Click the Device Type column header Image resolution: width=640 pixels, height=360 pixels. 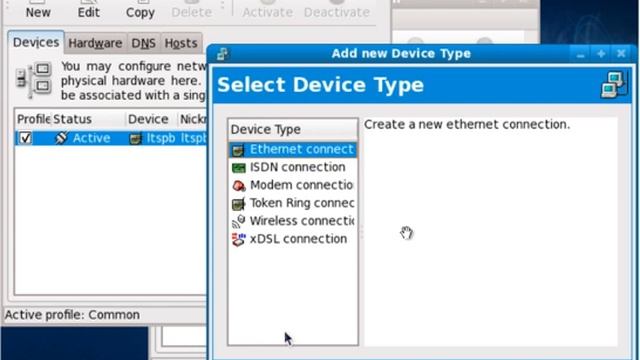(293, 129)
